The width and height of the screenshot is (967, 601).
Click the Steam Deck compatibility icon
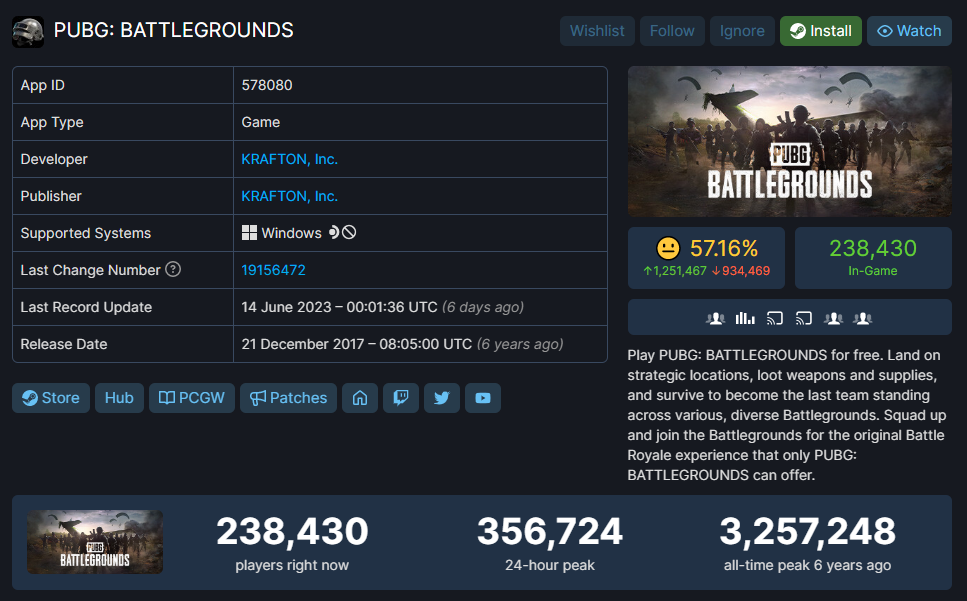coord(334,232)
